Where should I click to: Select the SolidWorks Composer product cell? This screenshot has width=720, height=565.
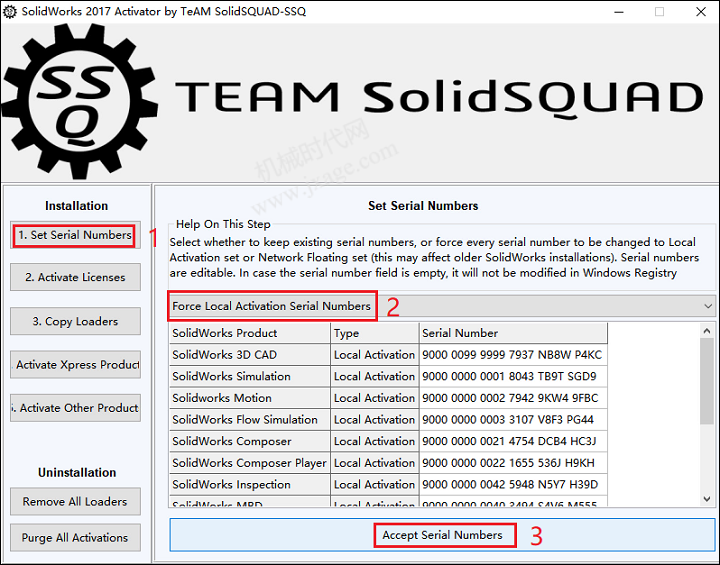point(250,441)
